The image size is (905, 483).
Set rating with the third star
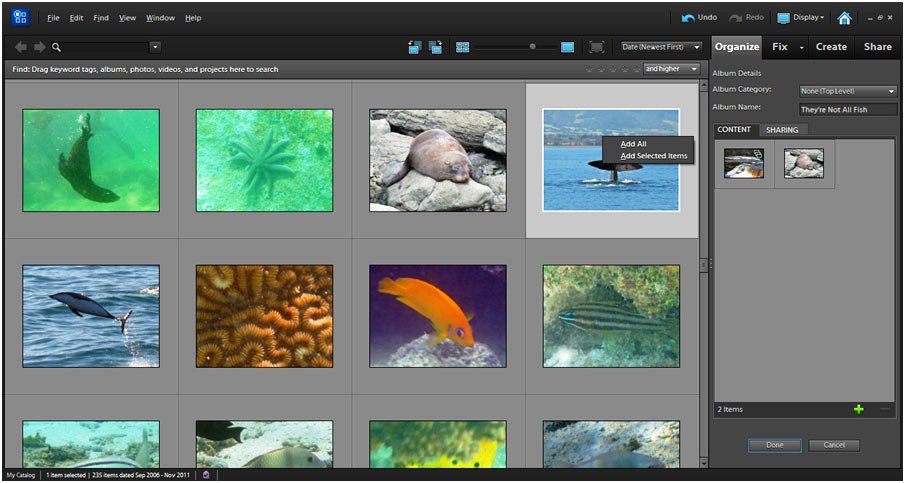point(612,69)
